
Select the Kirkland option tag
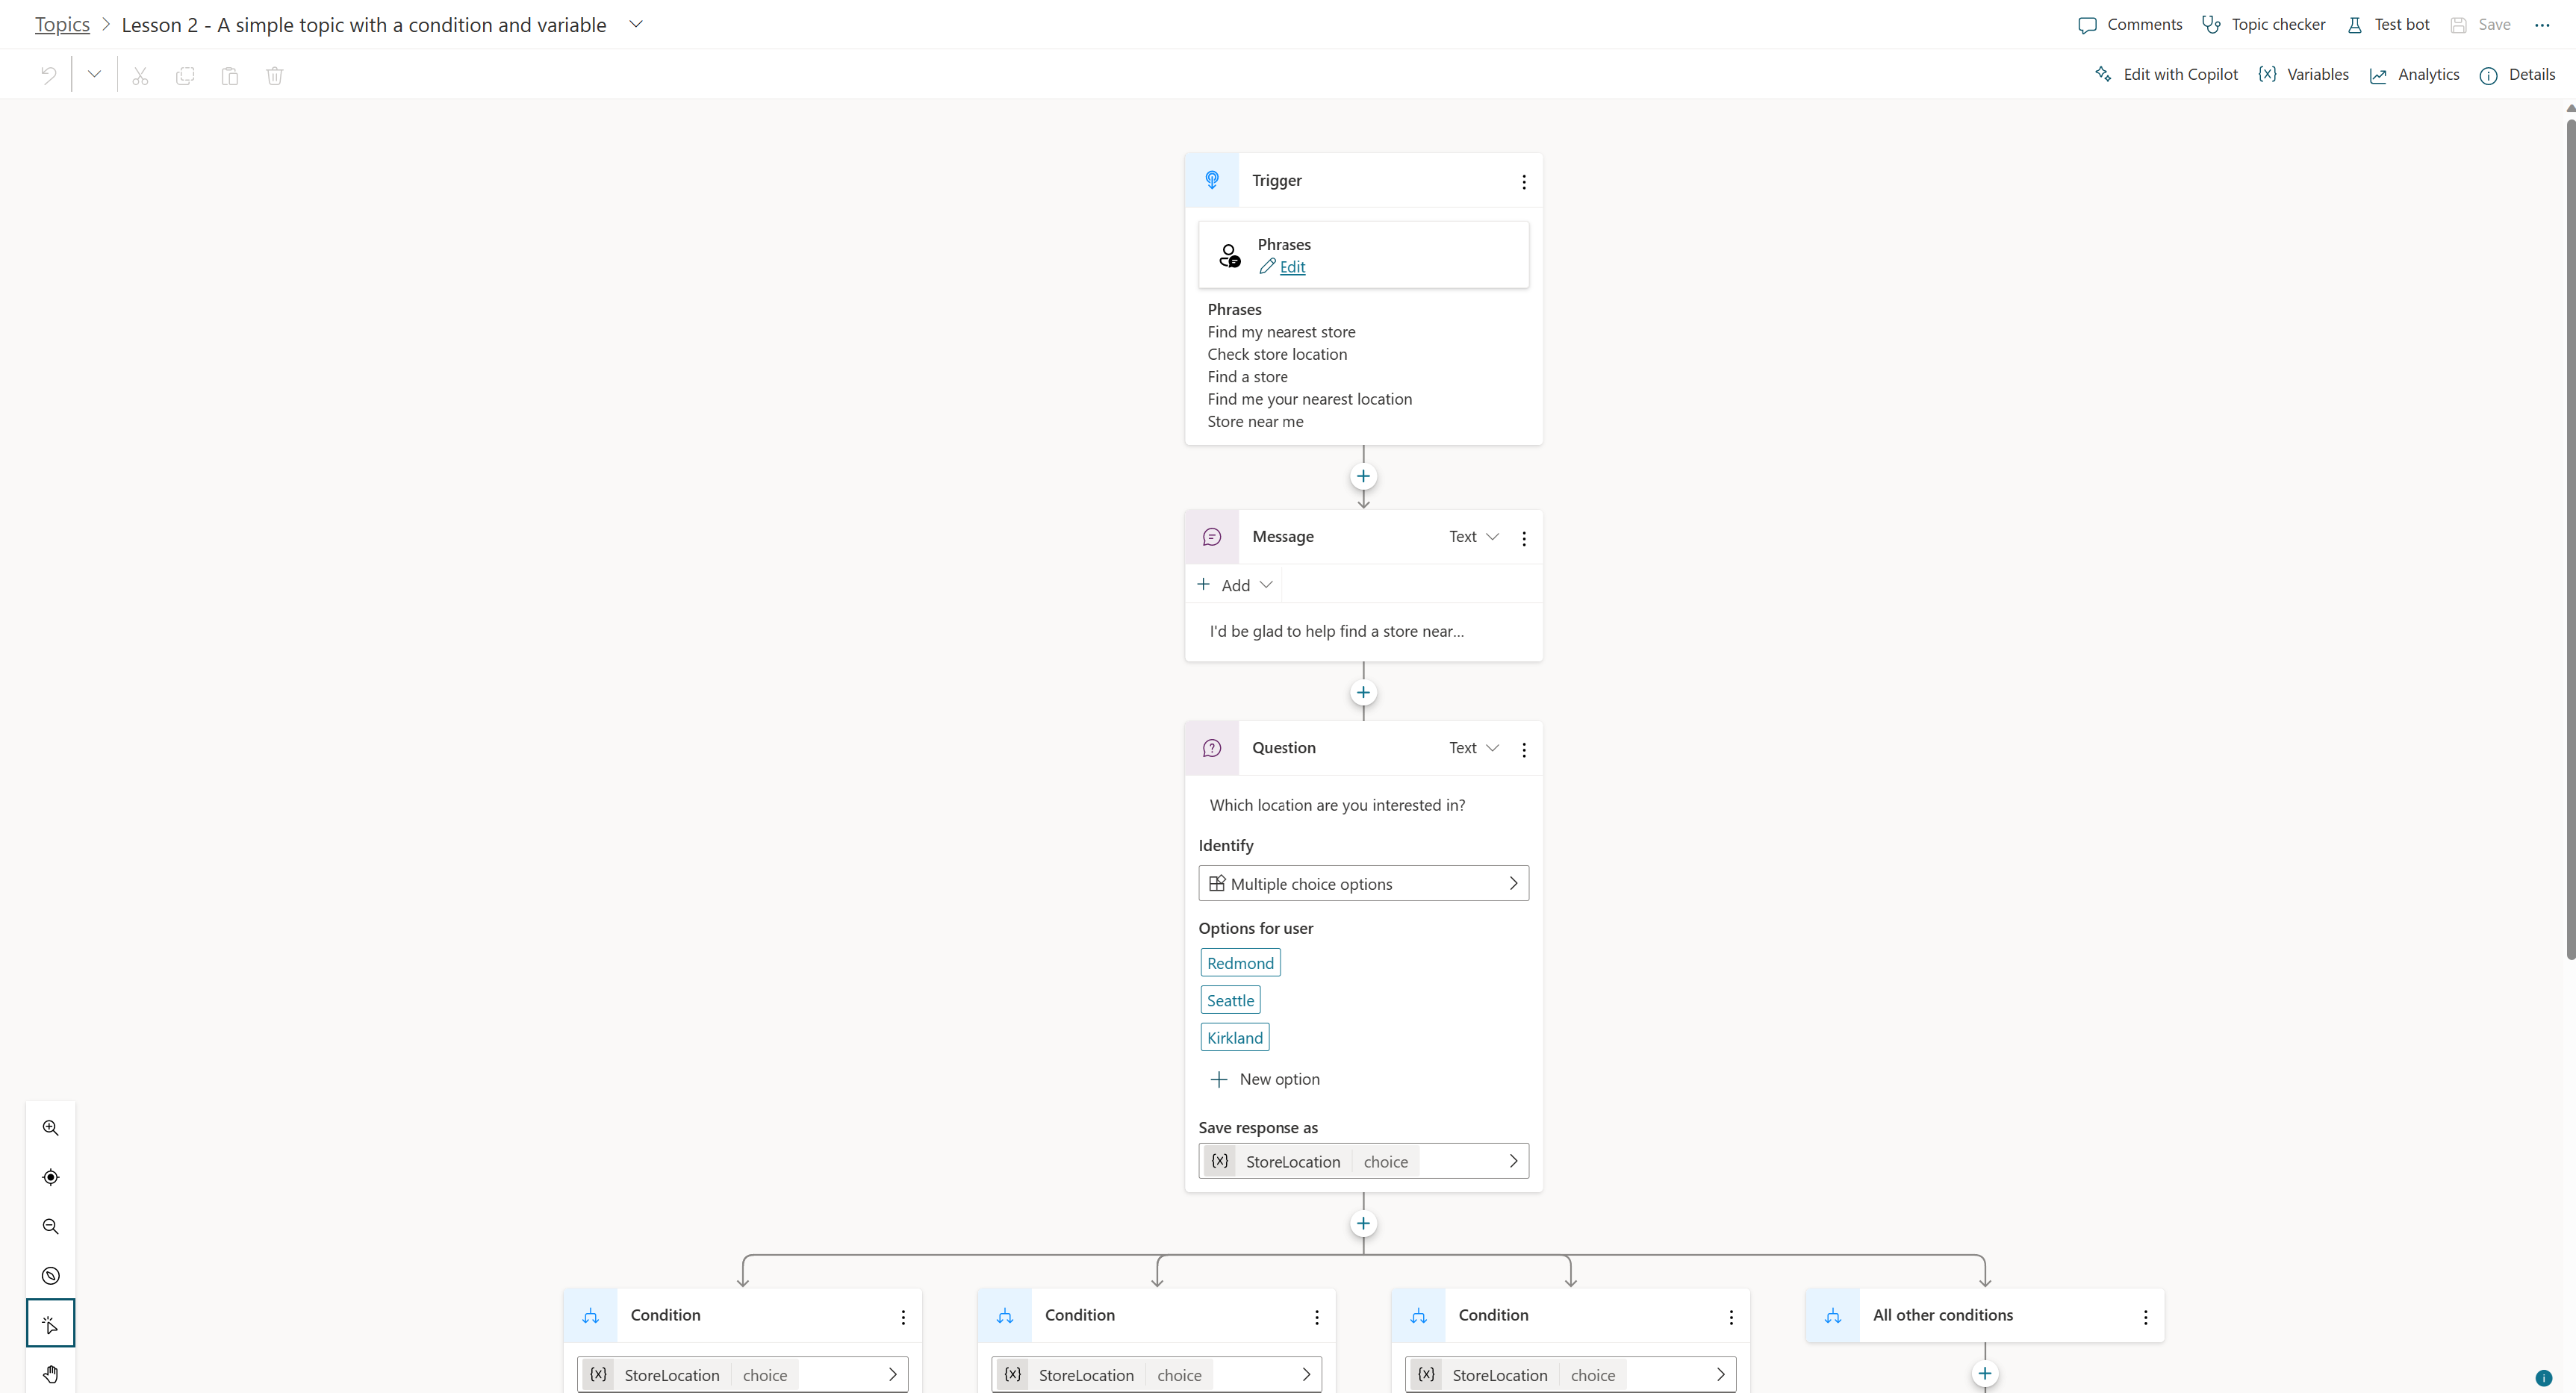1235,1036
